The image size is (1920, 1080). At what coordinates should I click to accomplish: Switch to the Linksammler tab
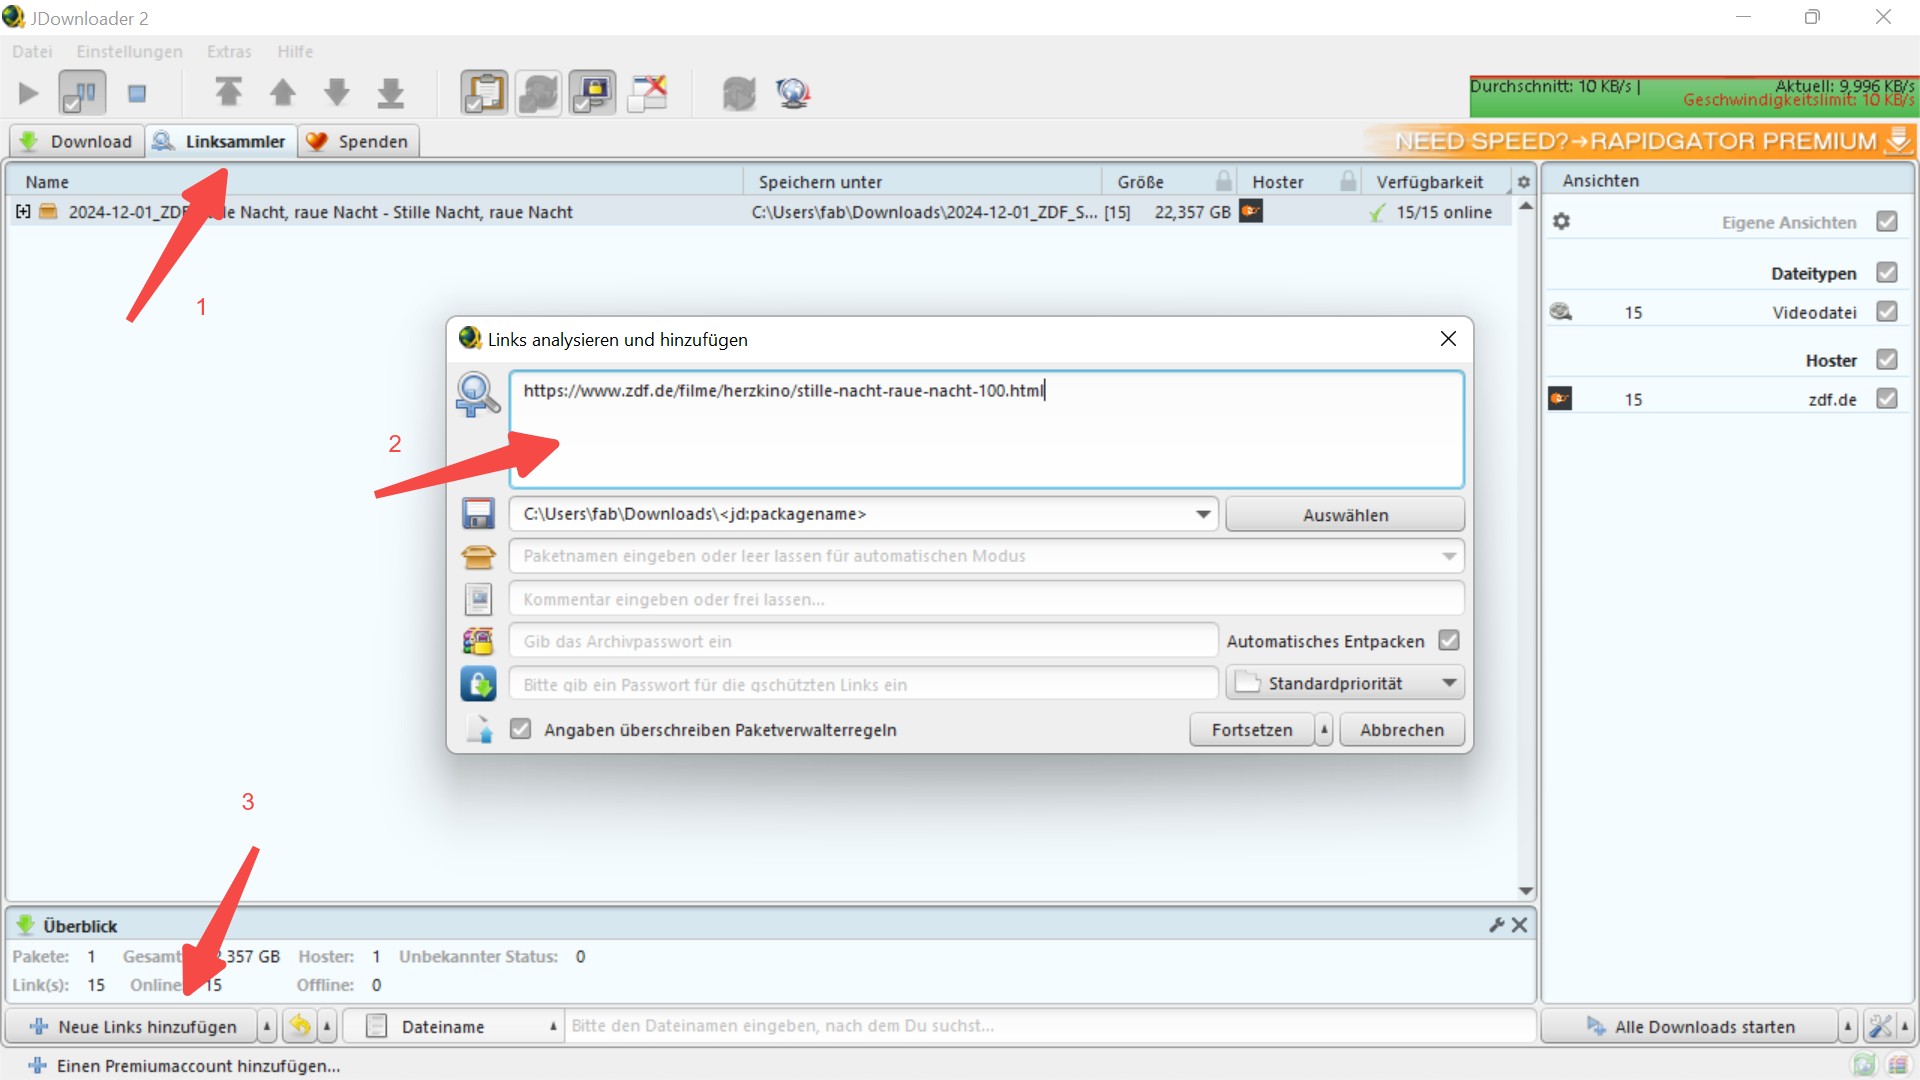pyautogui.click(x=221, y=141)
